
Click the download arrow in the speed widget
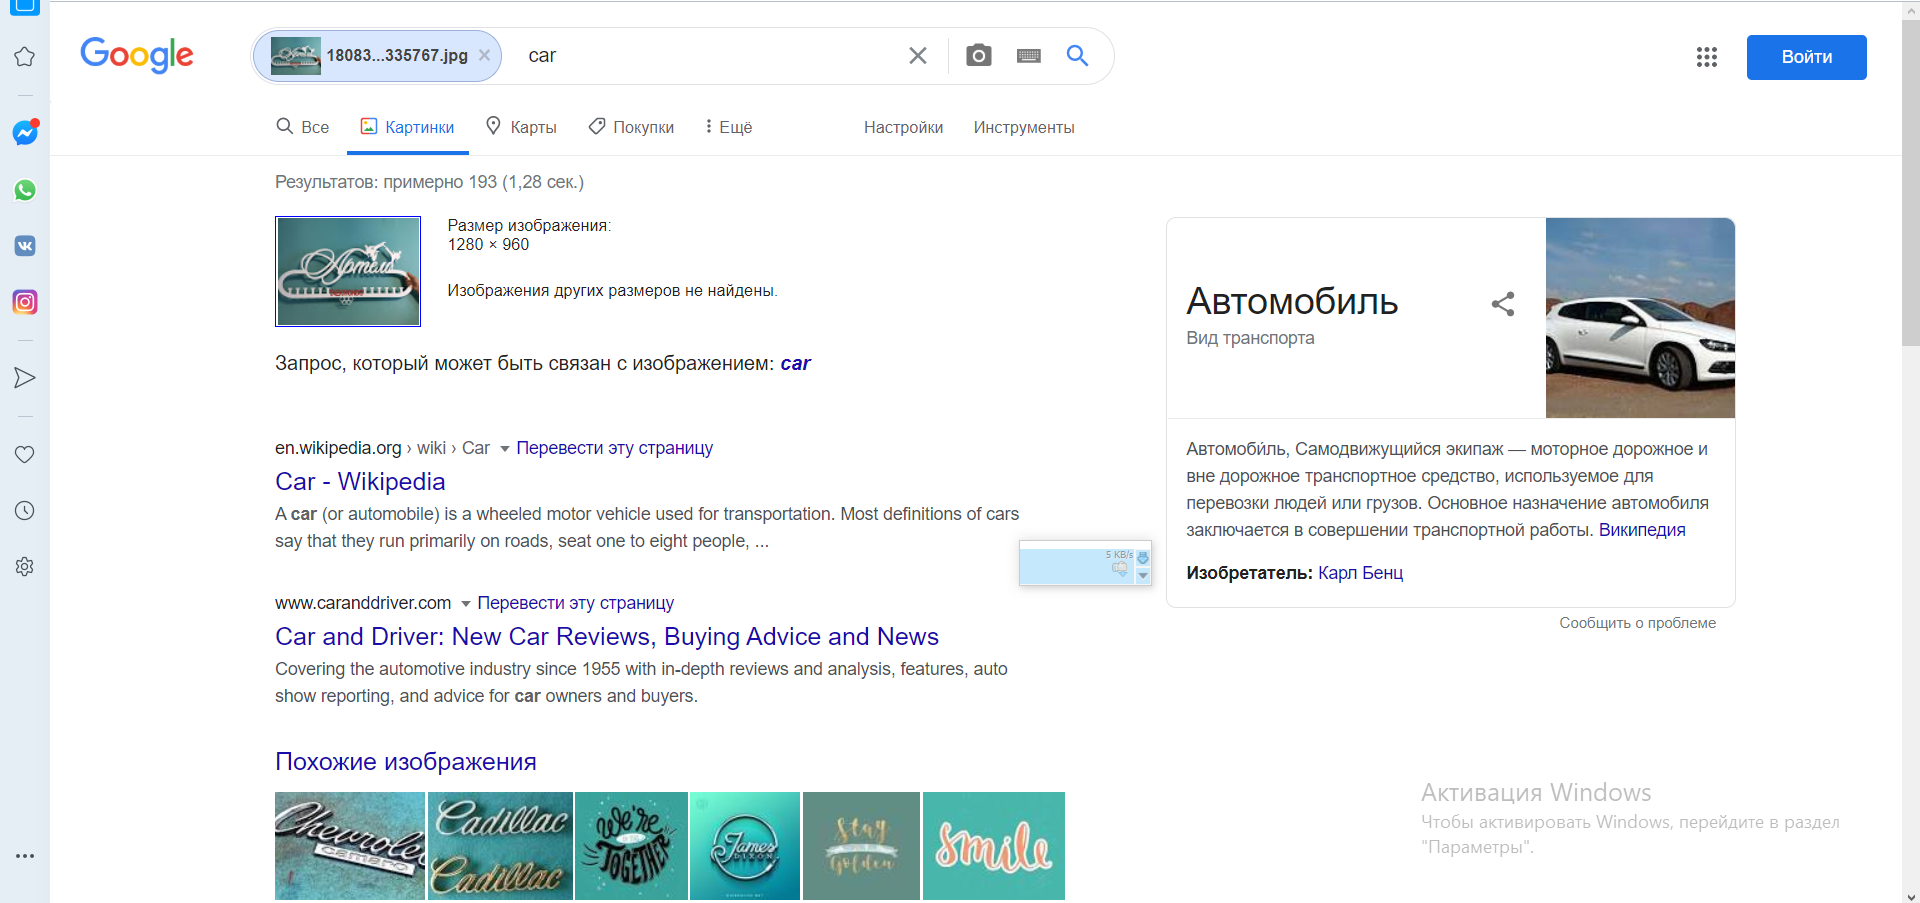click(1143, 558)
